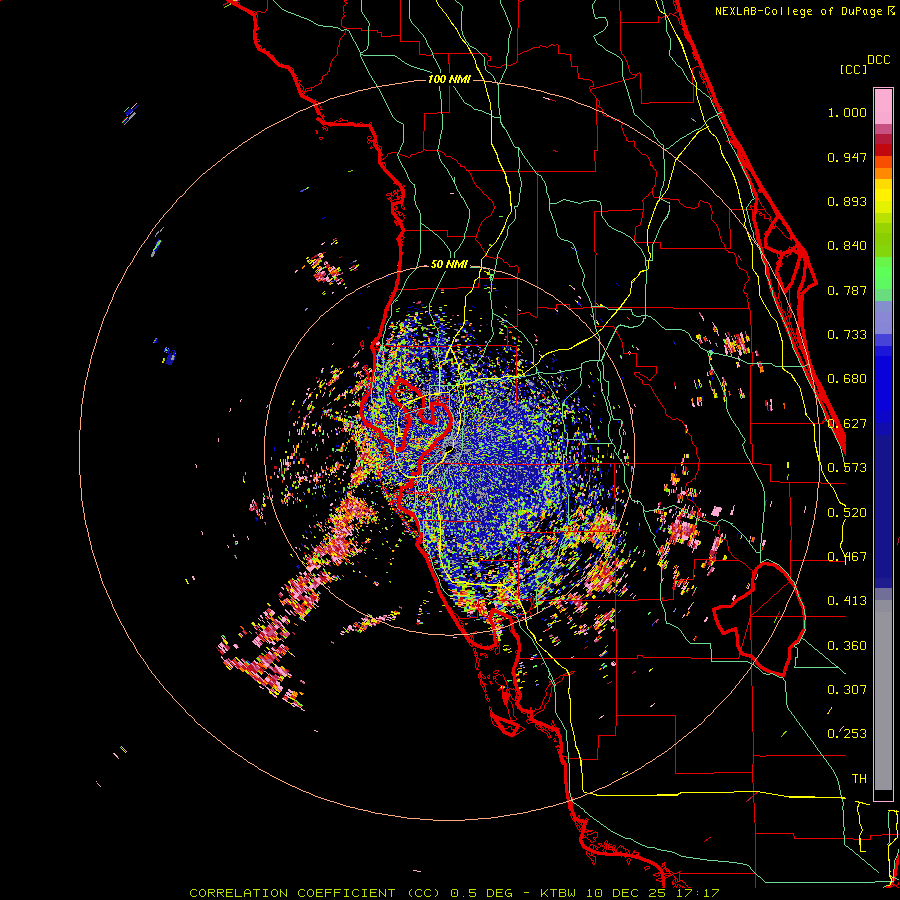The width and height of the screenshot is (900, 900).
Task: Pick the light pink top segment of color bar
Action: coord(883,106)
